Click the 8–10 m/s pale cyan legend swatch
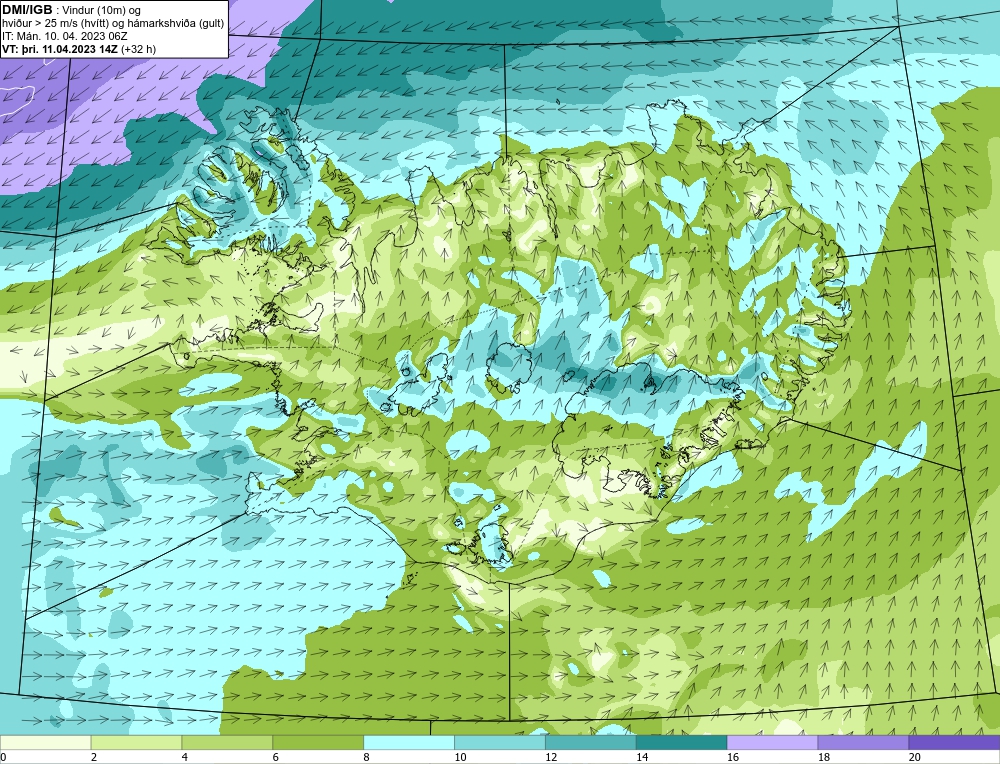The image size is (1000, 764). [x=409, y=742]
